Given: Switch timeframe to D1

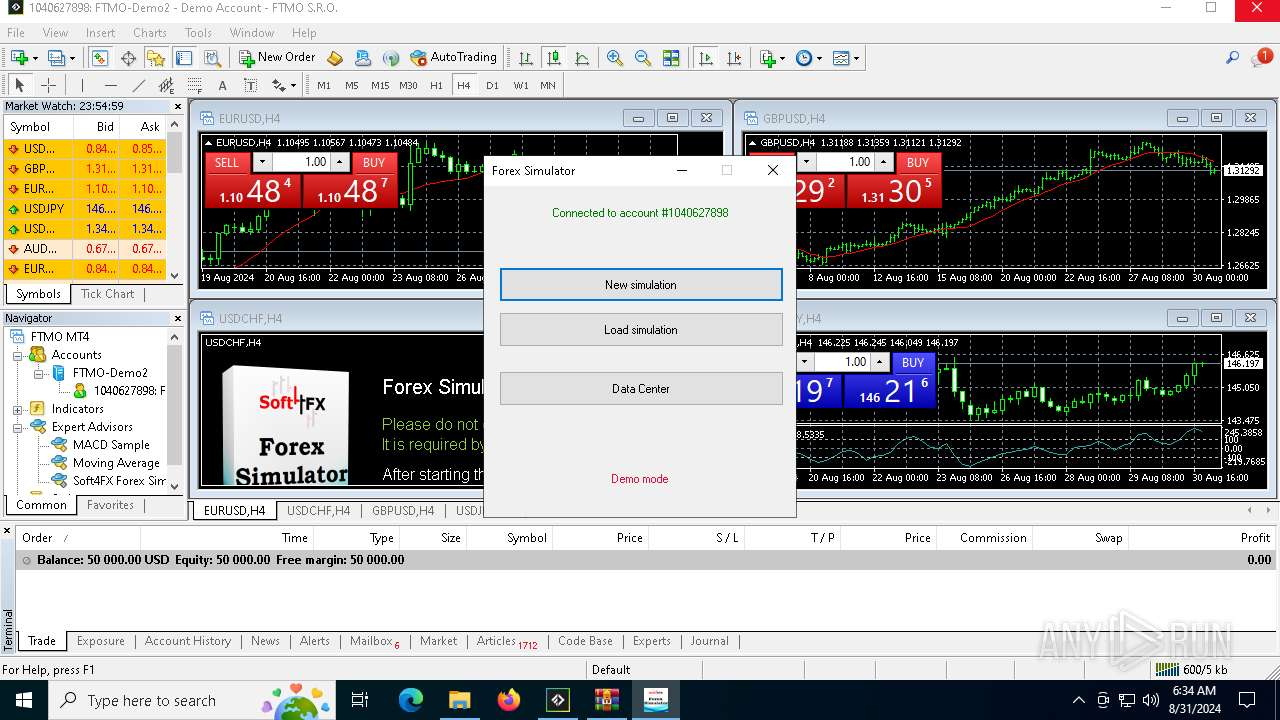Looking at the screenshot, I should point(492,85).
